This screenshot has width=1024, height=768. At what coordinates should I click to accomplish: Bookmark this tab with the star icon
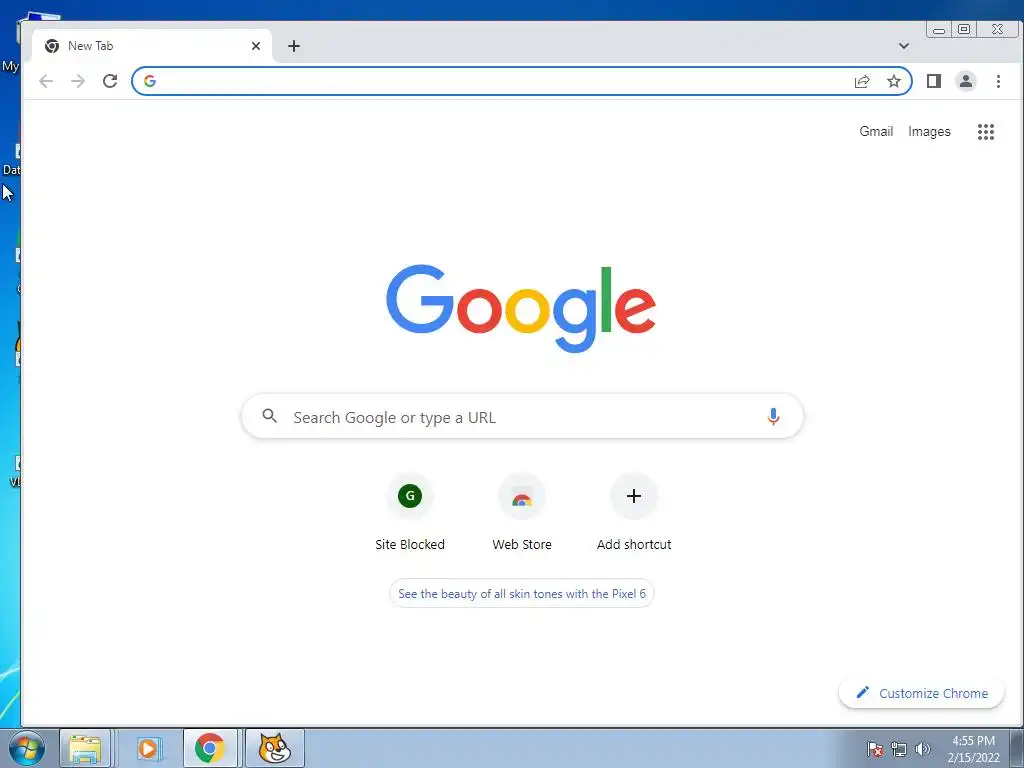click(893, 81)
